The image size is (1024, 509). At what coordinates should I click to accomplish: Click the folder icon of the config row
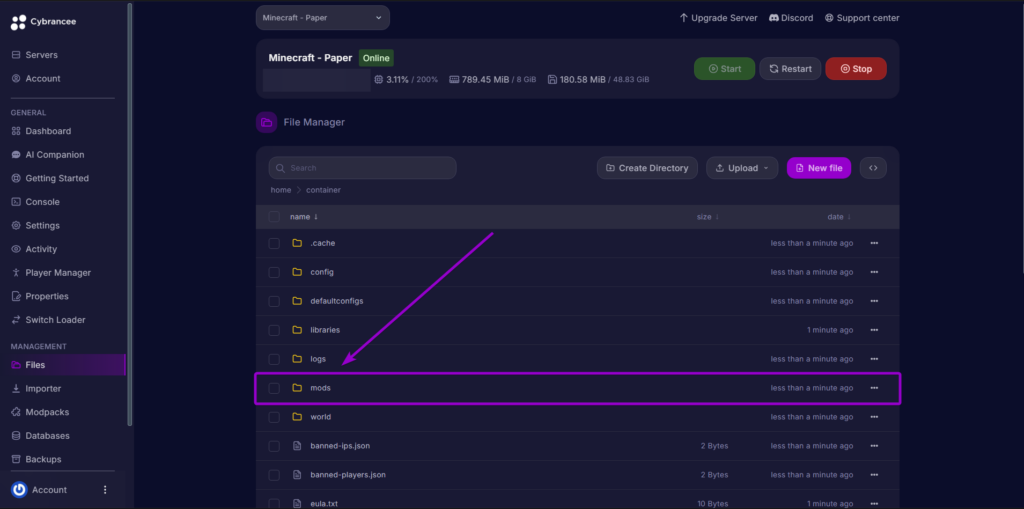click(x=297, y=272)
